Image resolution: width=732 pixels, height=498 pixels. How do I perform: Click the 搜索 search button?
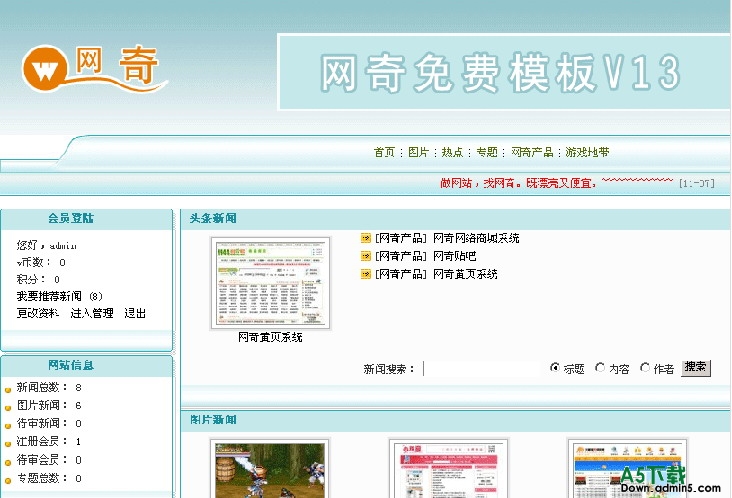pyautogui.click(x=696, y=368)
